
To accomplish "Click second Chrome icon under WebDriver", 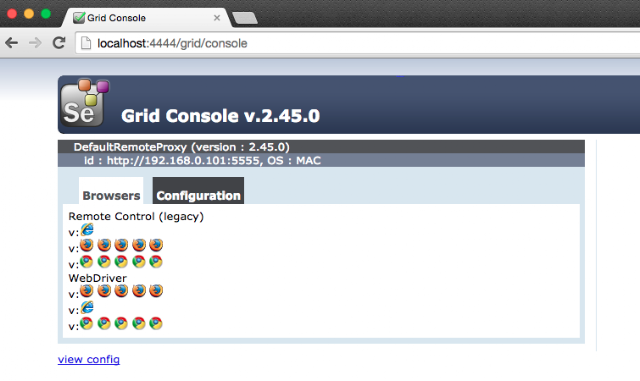I will 104,323.
